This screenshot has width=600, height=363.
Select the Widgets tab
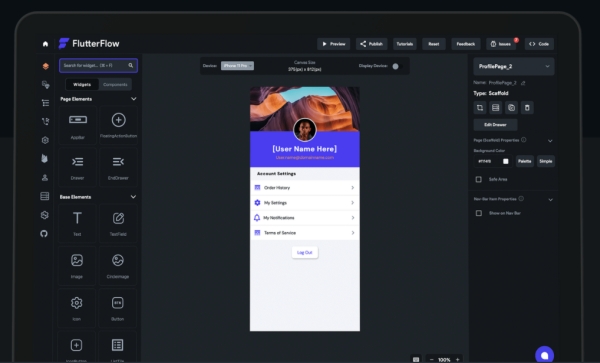pos(82,85)
